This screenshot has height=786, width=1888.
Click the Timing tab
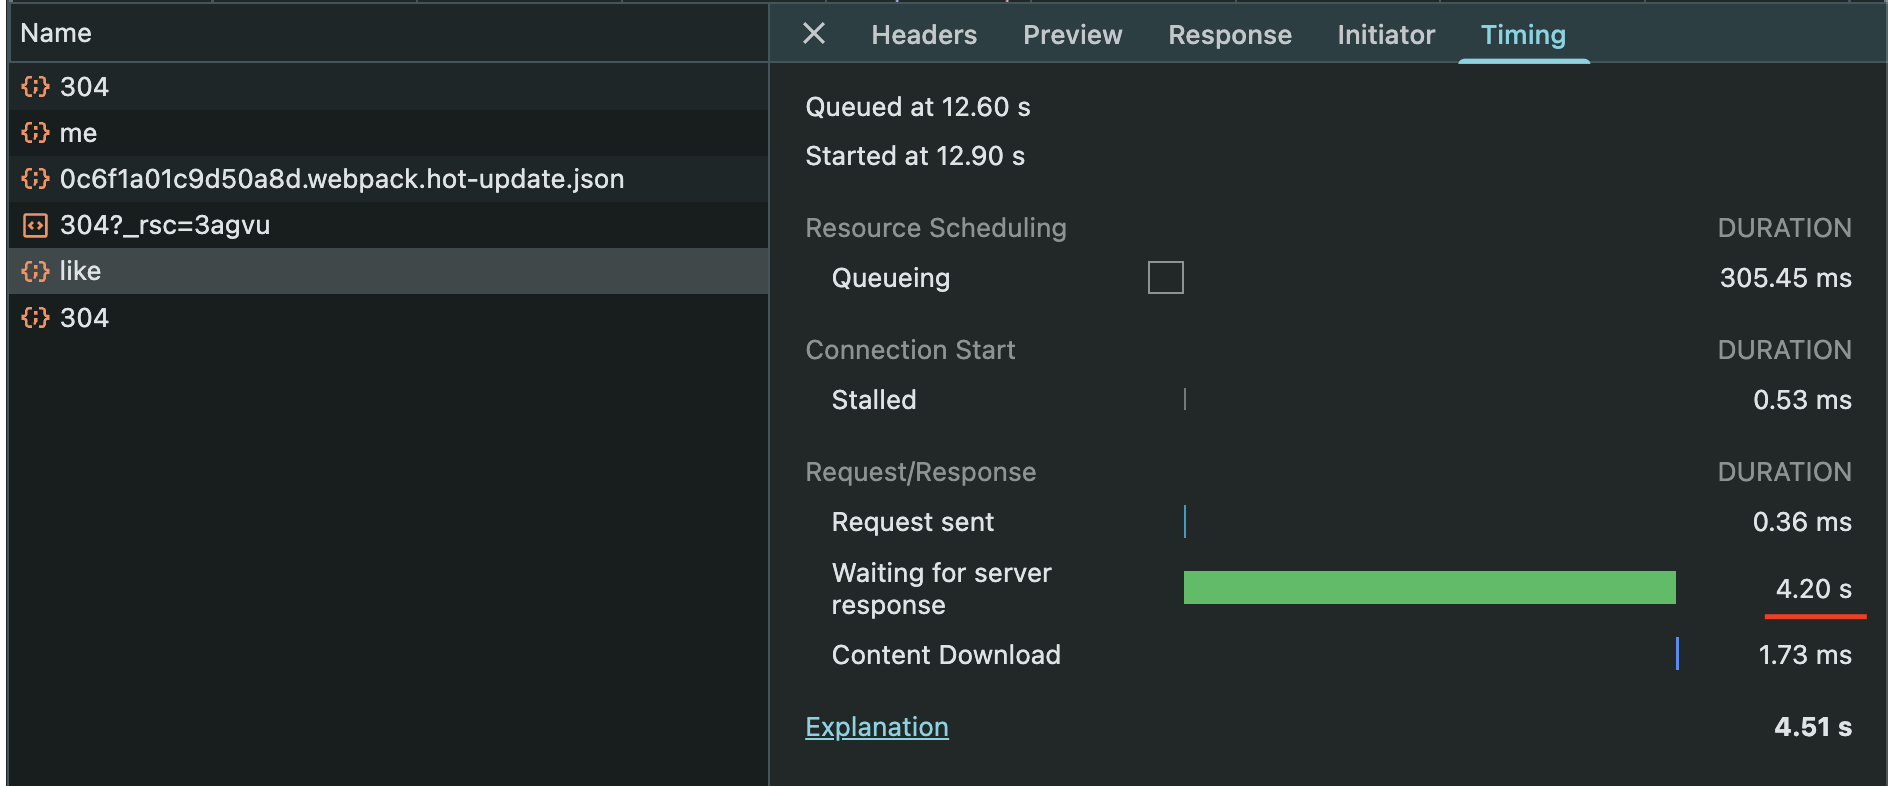pyautogui.click(x=1523, y=35)
